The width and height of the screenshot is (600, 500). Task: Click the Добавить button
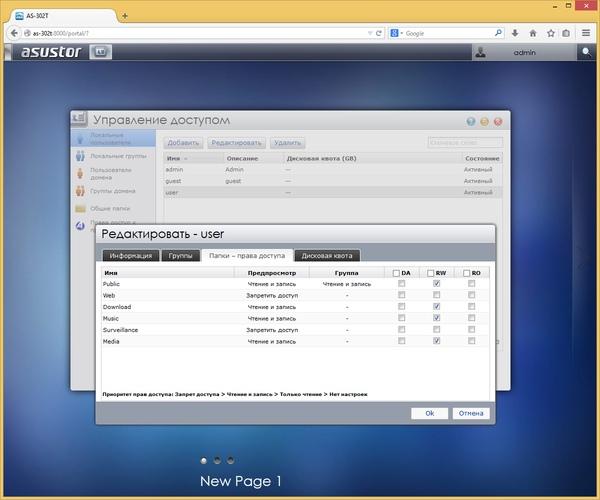[183, 143]
